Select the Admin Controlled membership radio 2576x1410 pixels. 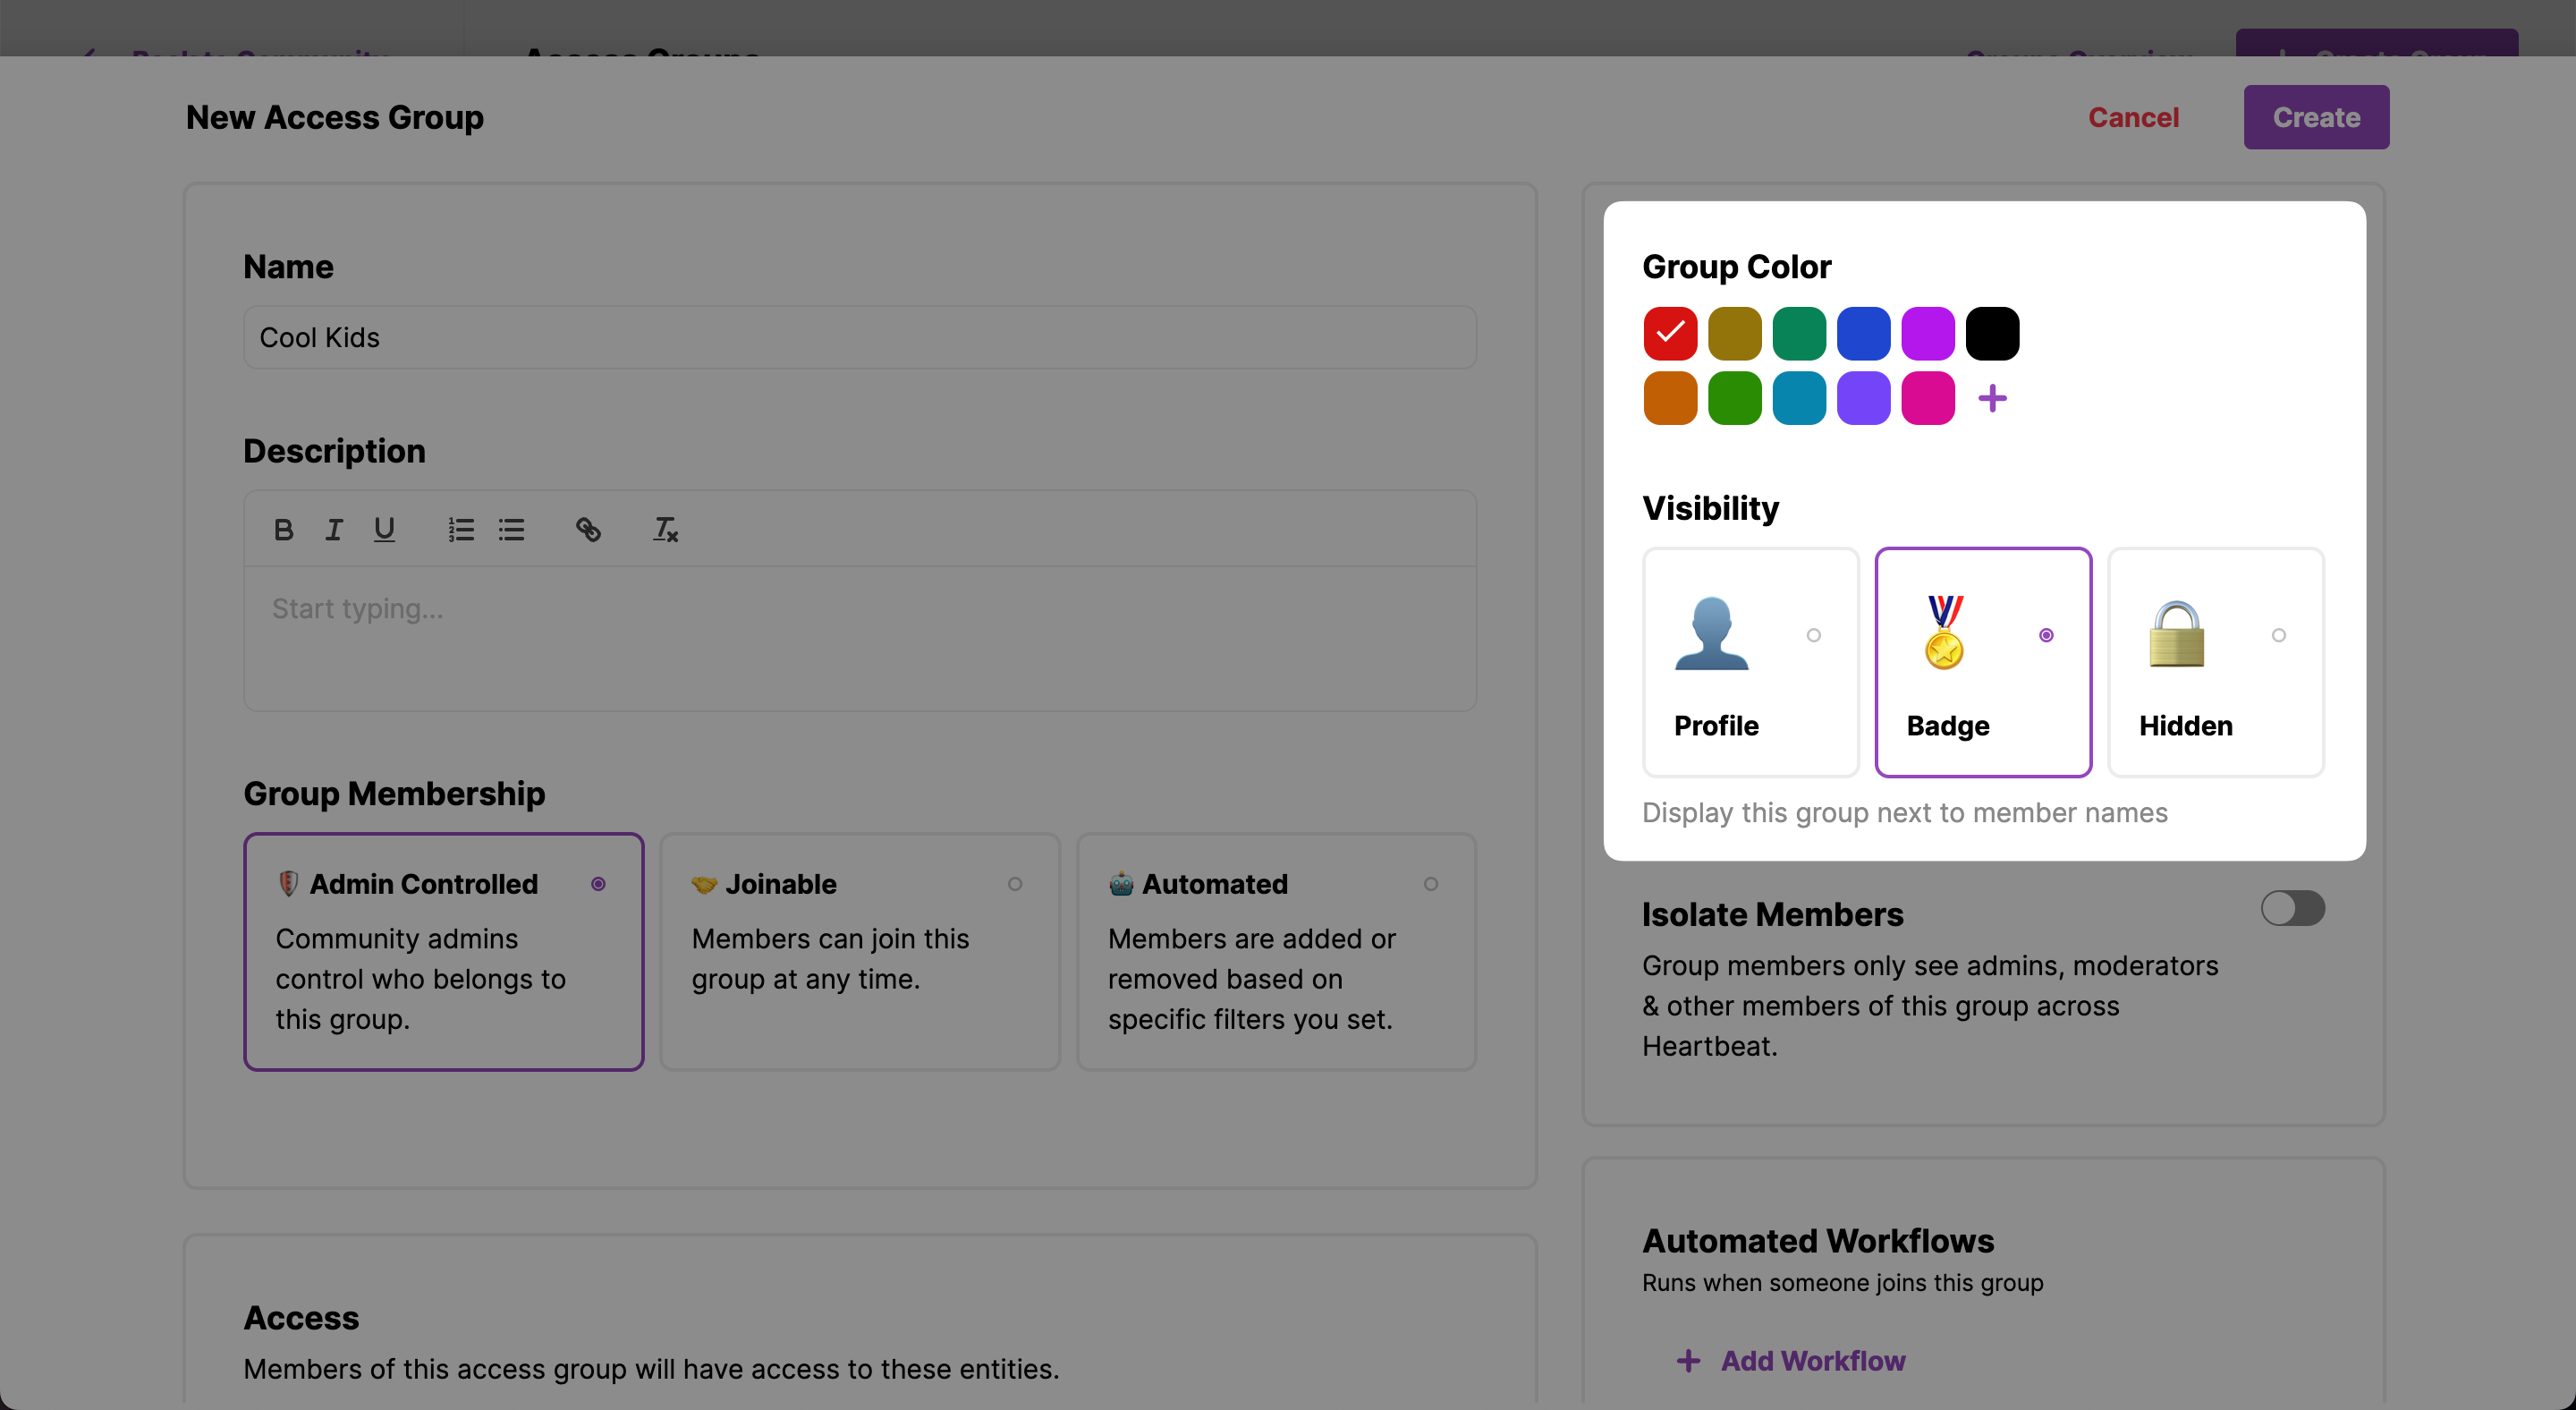click(x=598, y=884)
